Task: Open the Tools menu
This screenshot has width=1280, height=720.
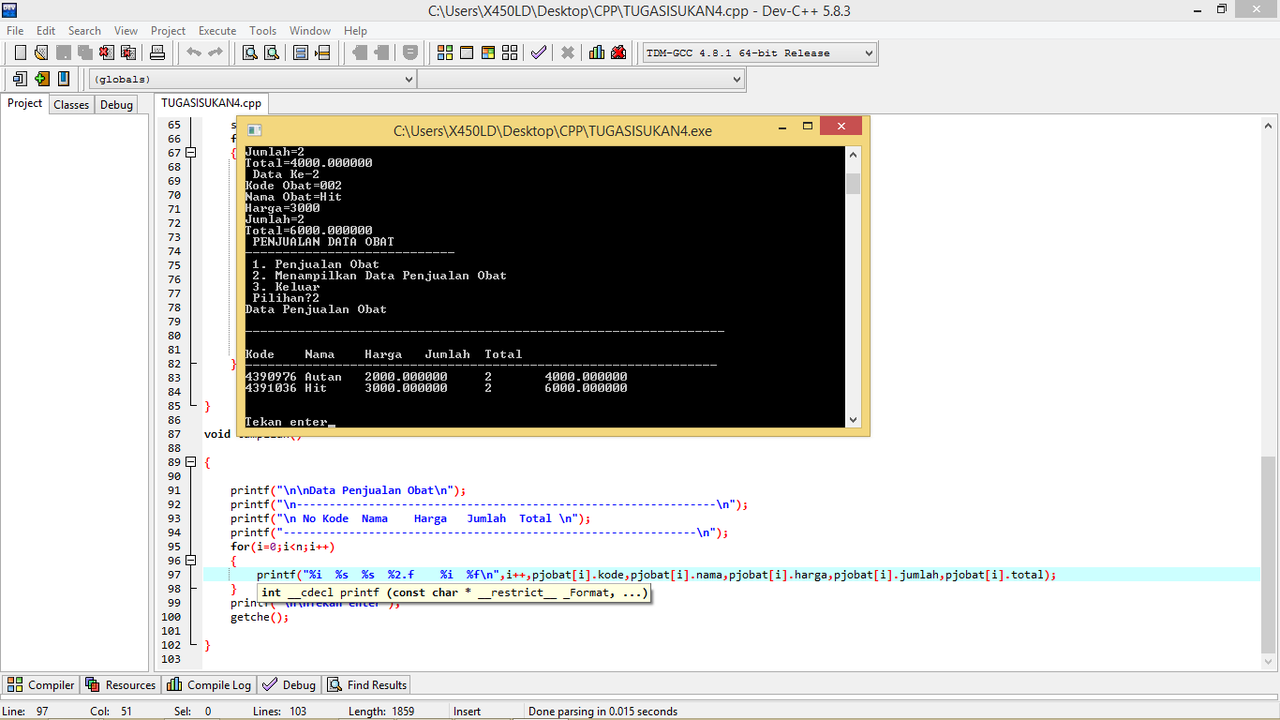Action: point(263,30)
